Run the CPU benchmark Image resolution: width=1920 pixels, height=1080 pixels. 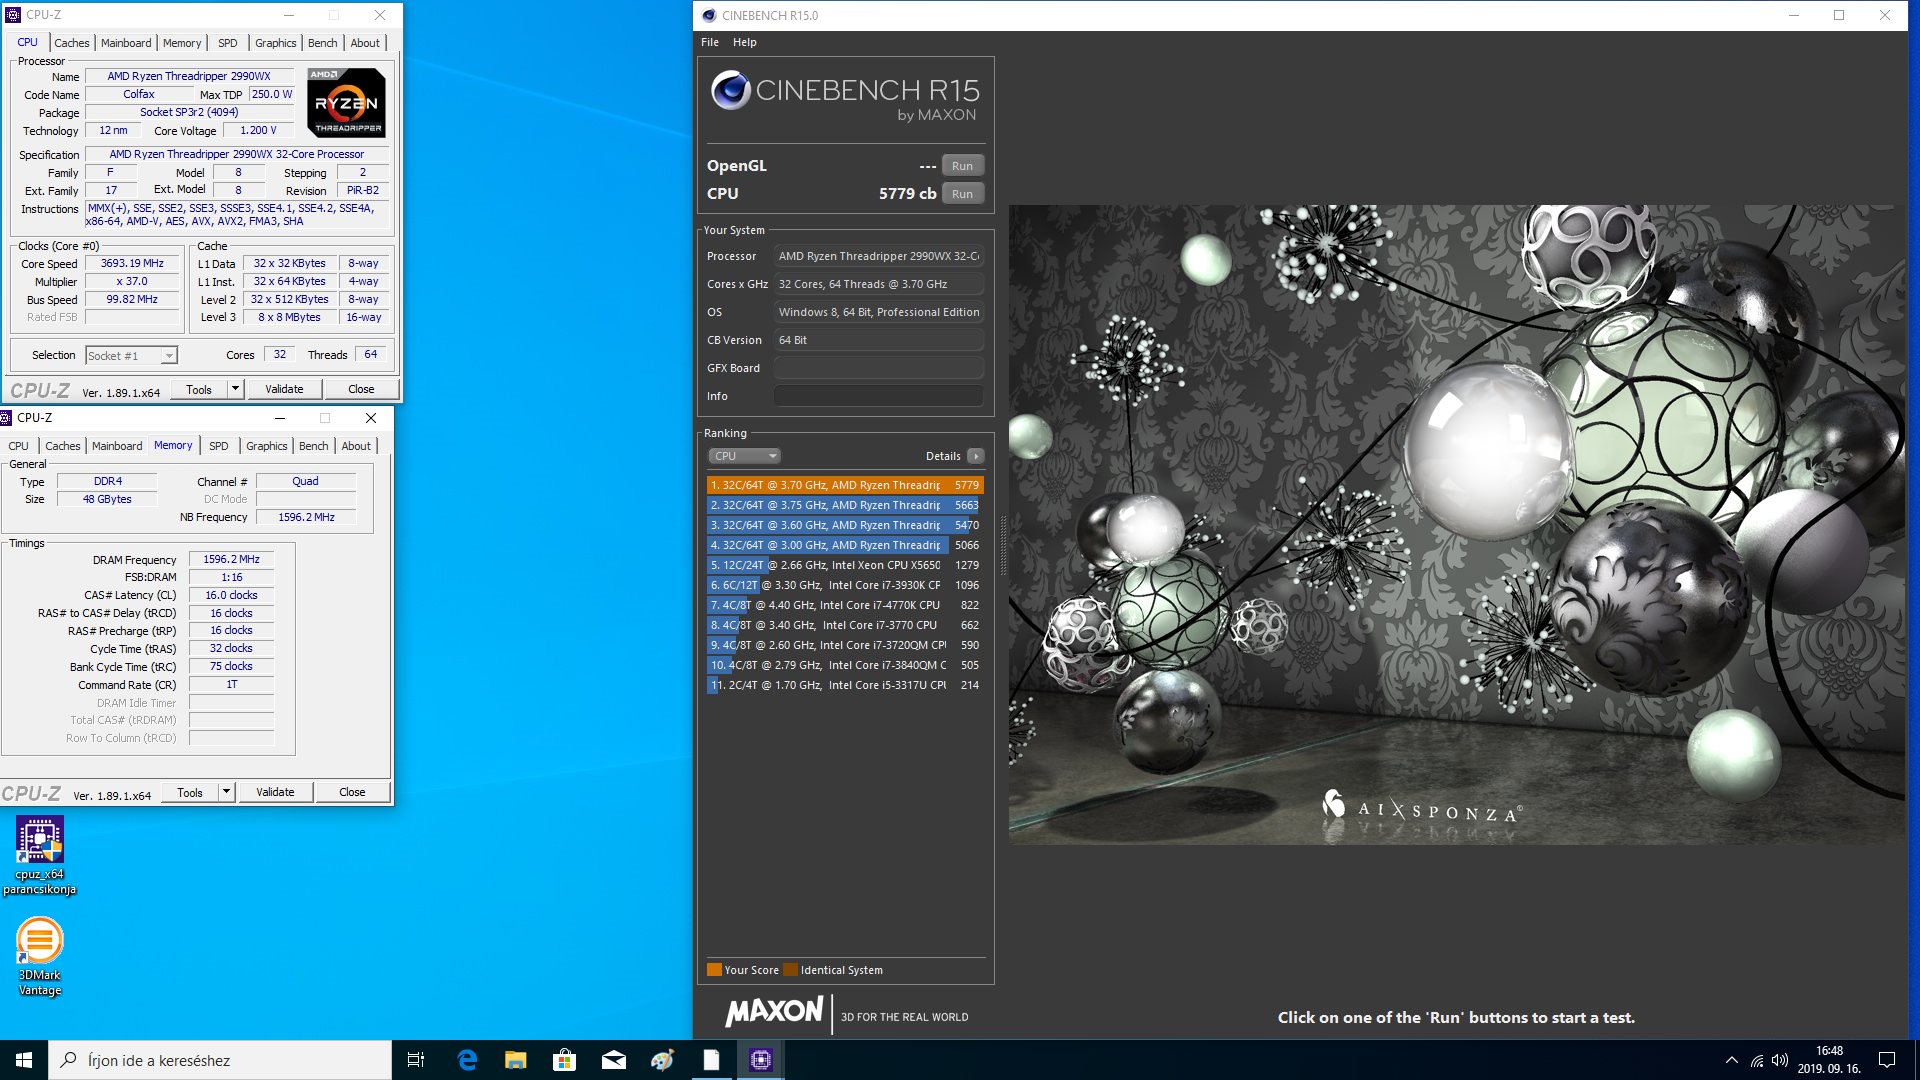(962, 194)
